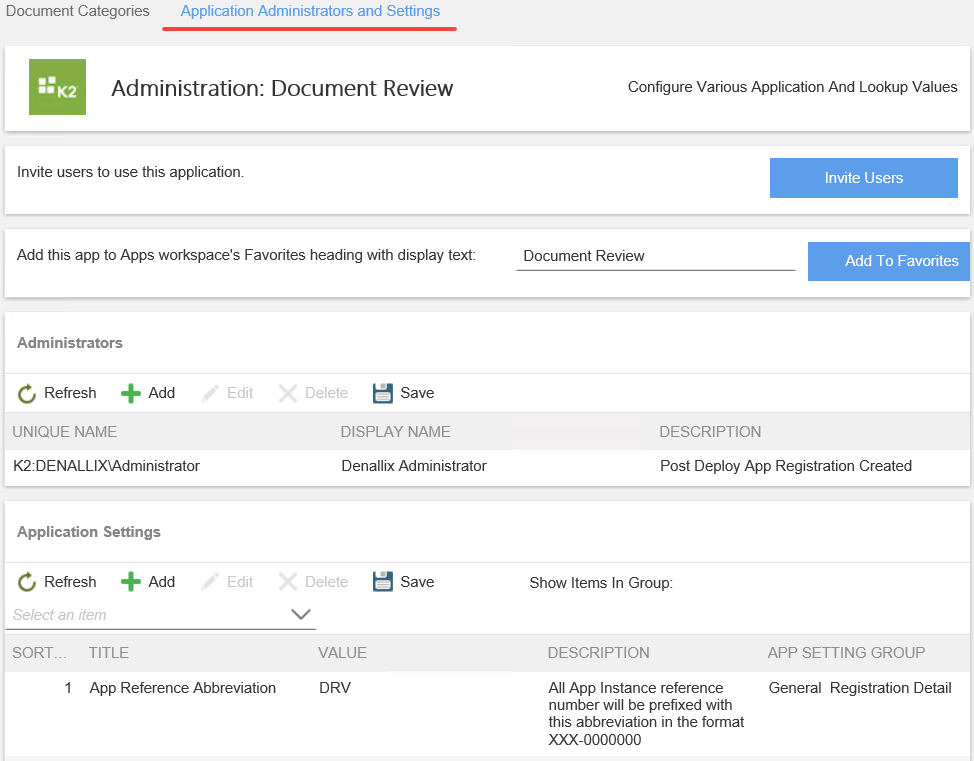
Task: Click green Add icon in Application Settings
Action: tap(131, 583)
